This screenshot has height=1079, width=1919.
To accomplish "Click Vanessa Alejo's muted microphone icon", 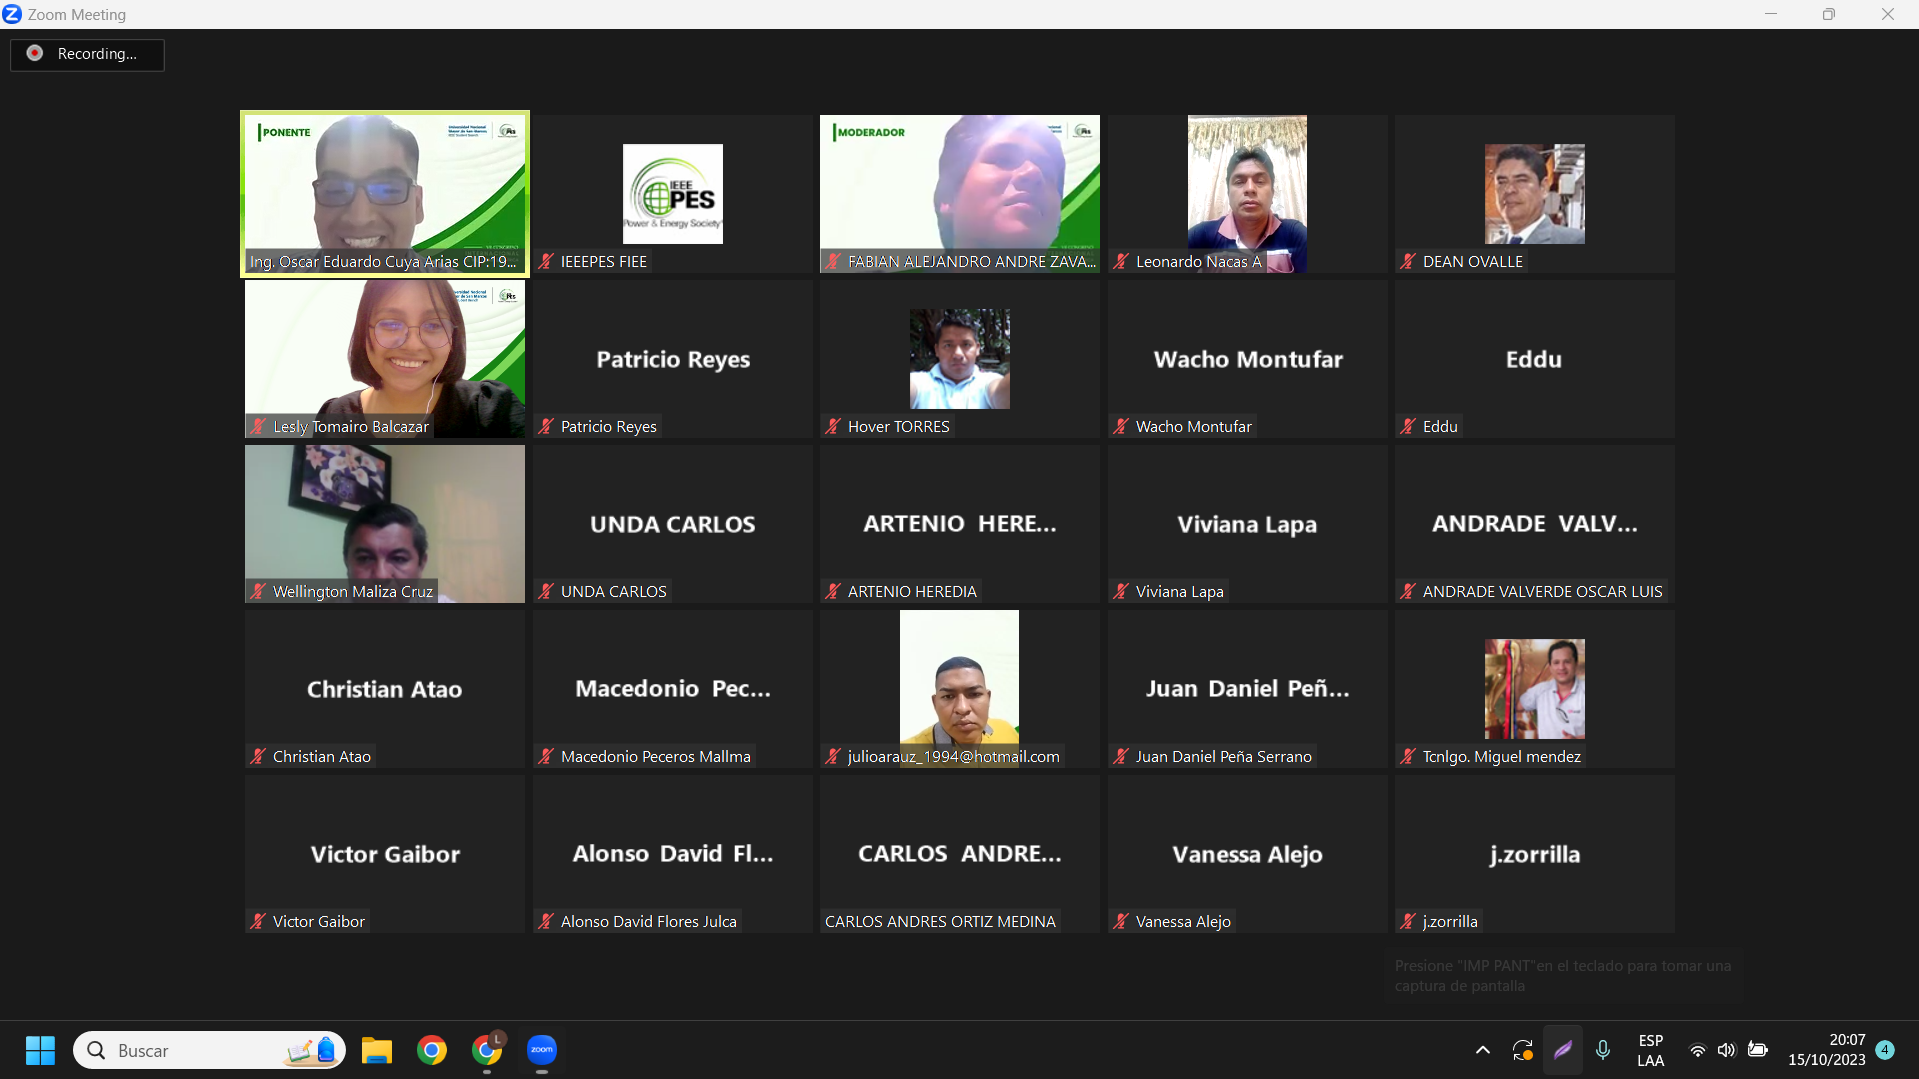I will tap(1121, 921).
